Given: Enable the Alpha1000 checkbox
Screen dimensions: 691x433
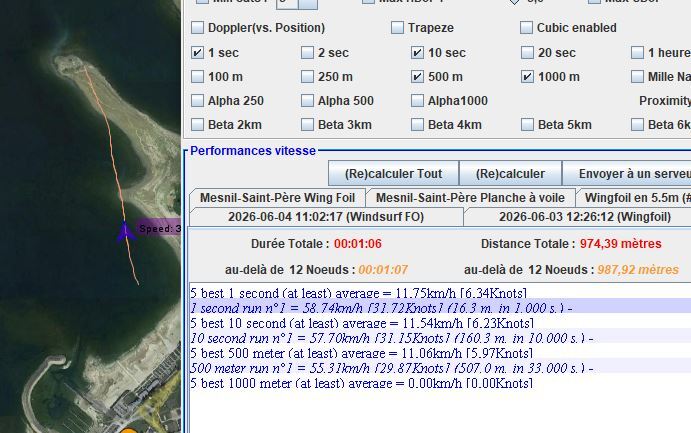Looking at the screenshot, I should [x=417, y=101].
